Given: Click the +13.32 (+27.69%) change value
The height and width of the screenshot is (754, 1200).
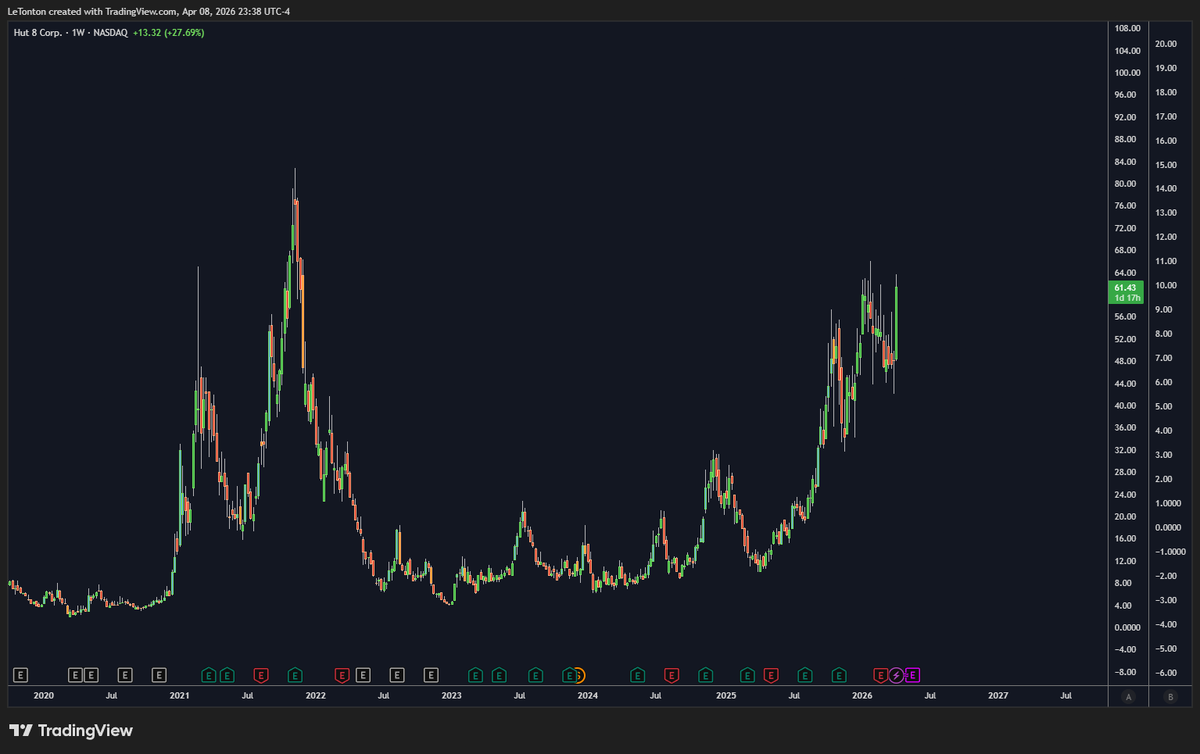Looking at the screenshot, I should tap(168, 32).
